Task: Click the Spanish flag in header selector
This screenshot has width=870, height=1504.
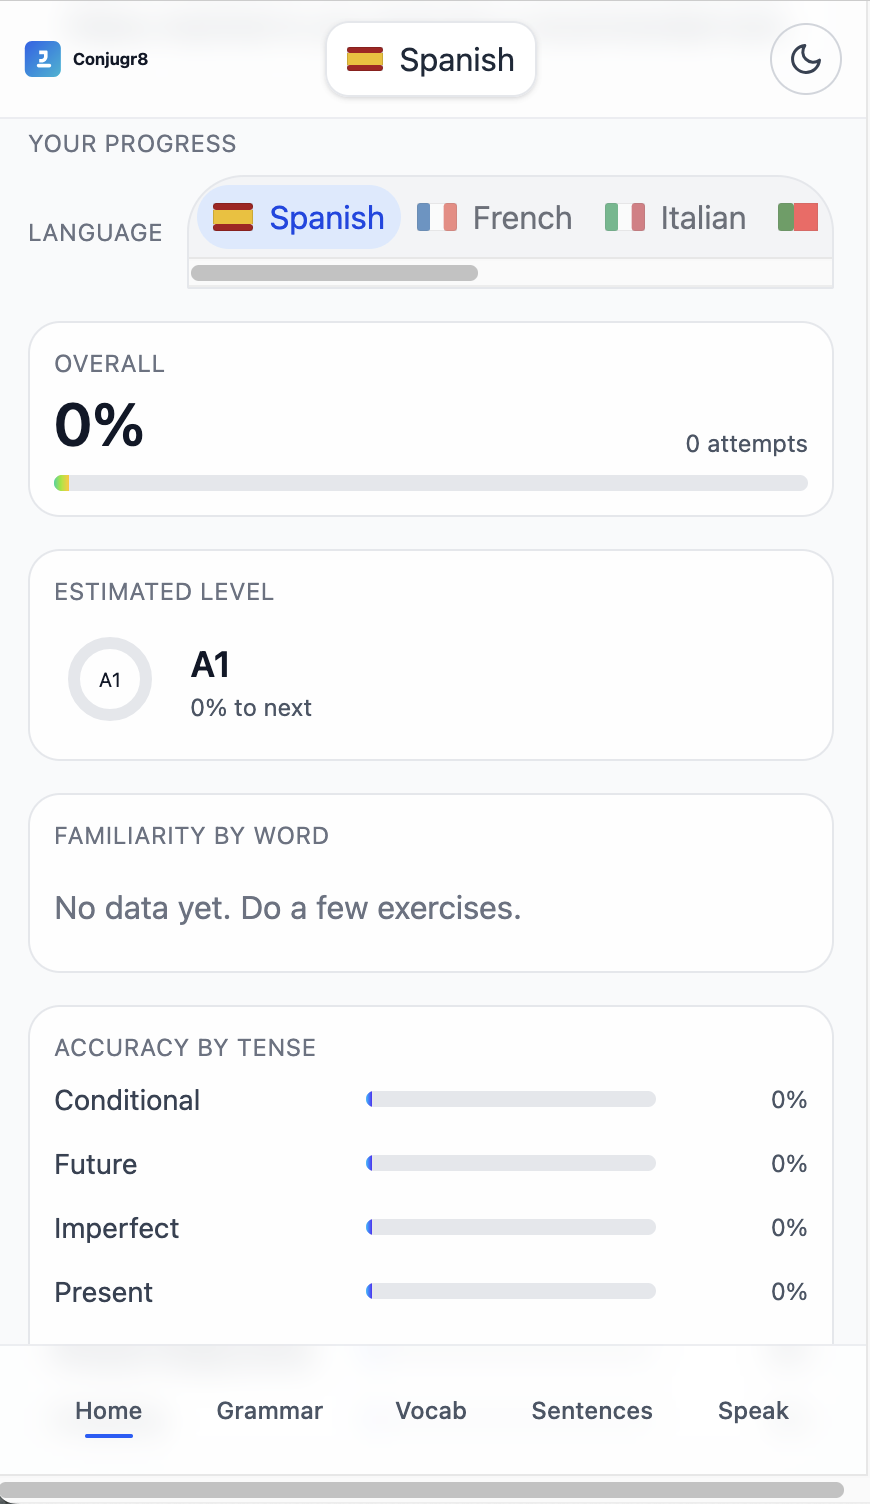Action: click(x=365, y=60)
